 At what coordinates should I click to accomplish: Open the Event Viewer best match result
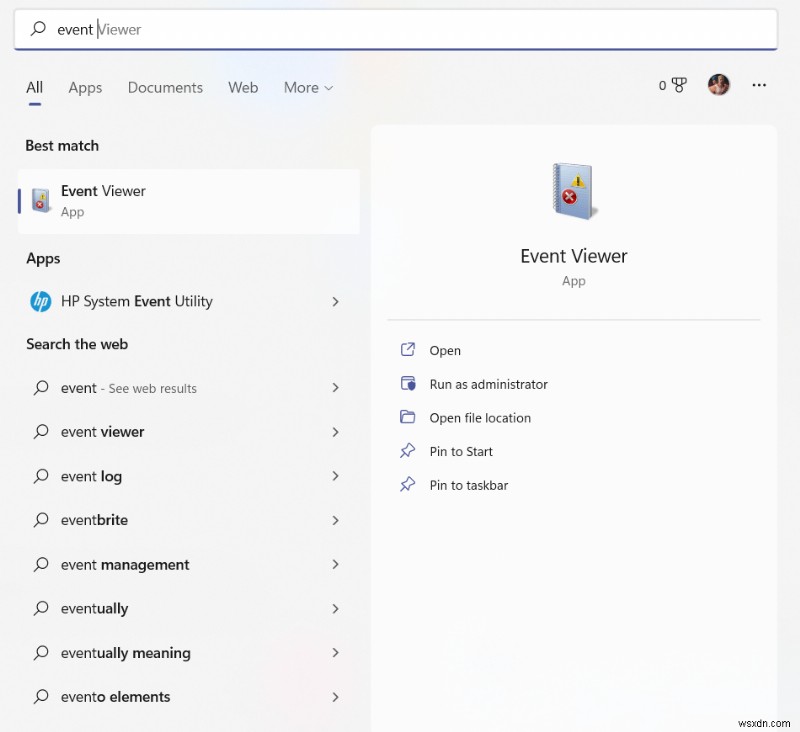(189, 201)
